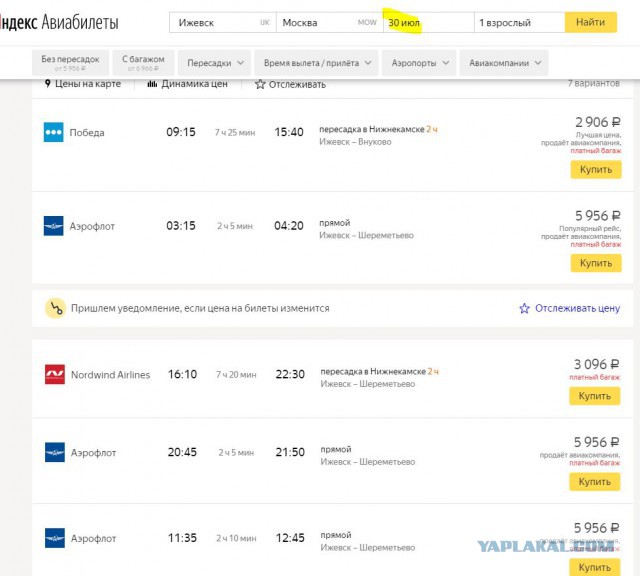Click the Найти search button
The width and height of the screenshot is (640, 576).
(x=591, y=22)
